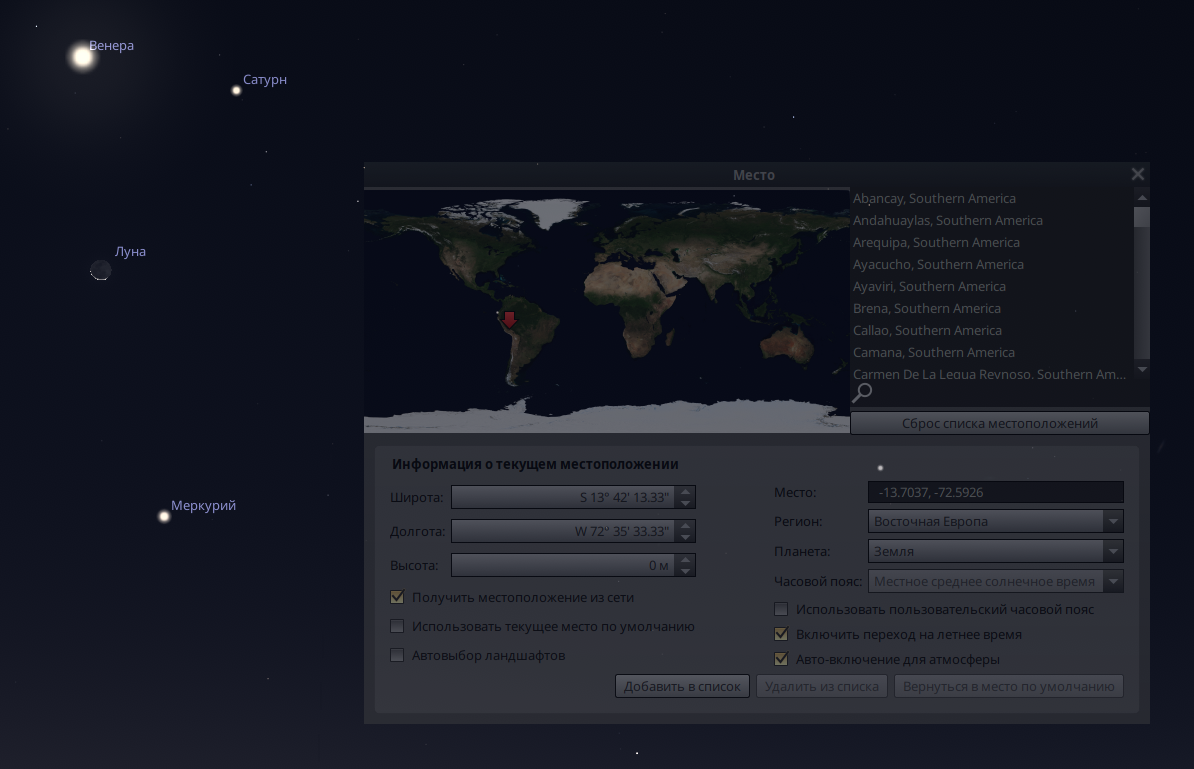The image size is (1194, 769).
Task: Click the Место name input field
Action: coord(995,492)
